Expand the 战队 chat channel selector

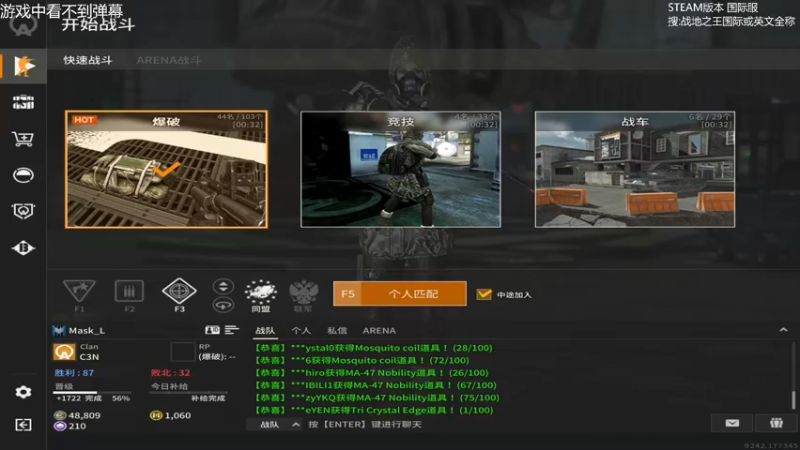point(274,424)
